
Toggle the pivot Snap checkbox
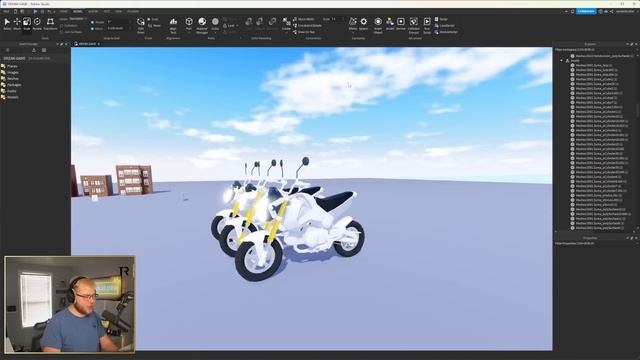pos(149,19)
